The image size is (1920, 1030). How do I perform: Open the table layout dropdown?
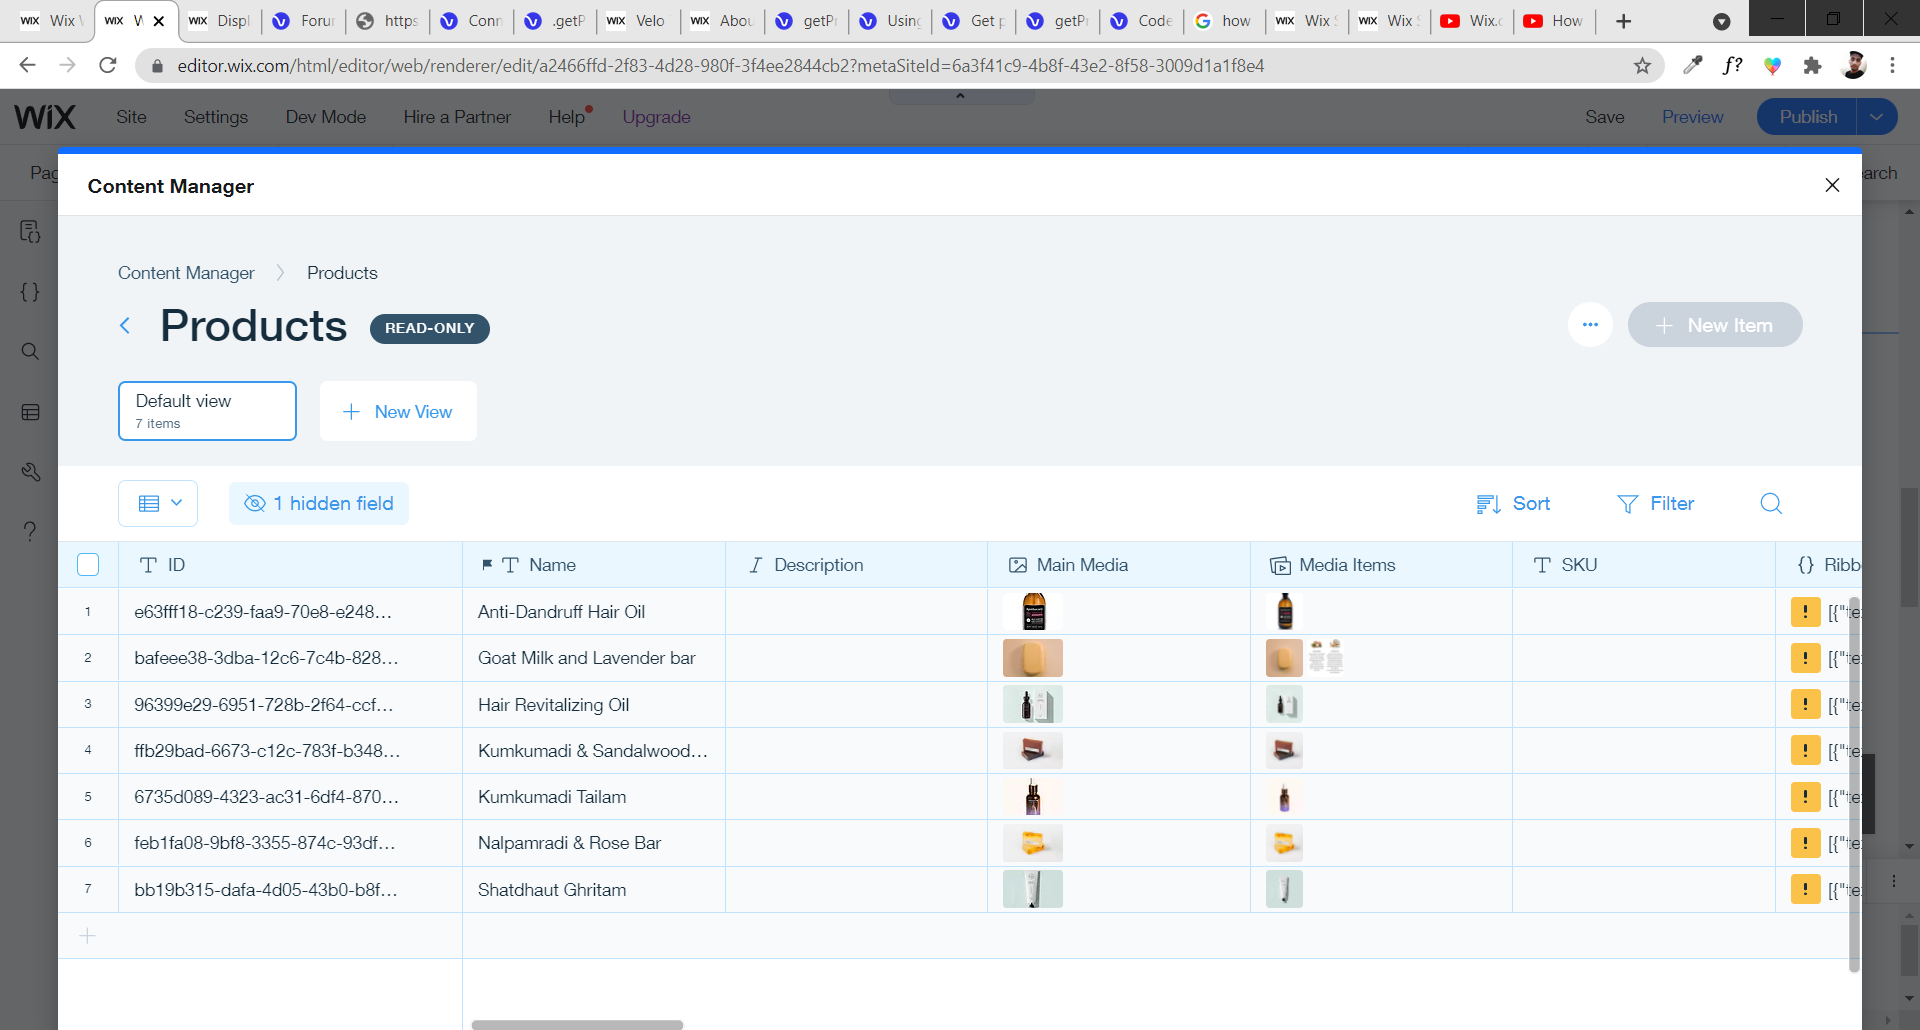pos(158,503)
